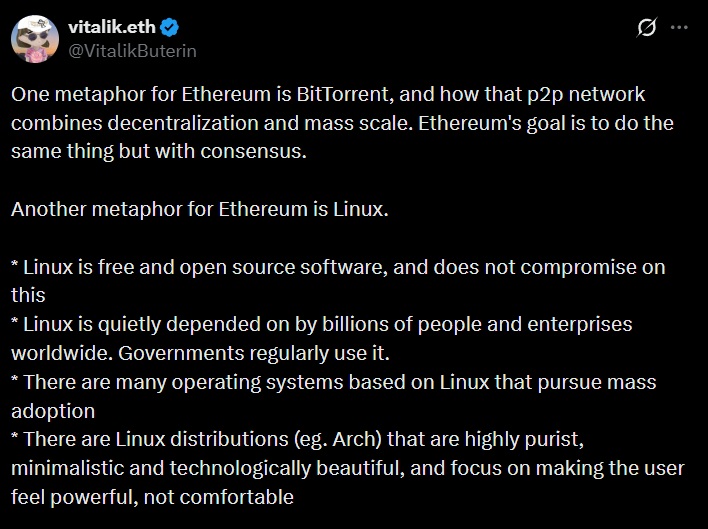Open the vitalik.eth display name link
Screen dimensions: 708x529
tap(113, 27)
